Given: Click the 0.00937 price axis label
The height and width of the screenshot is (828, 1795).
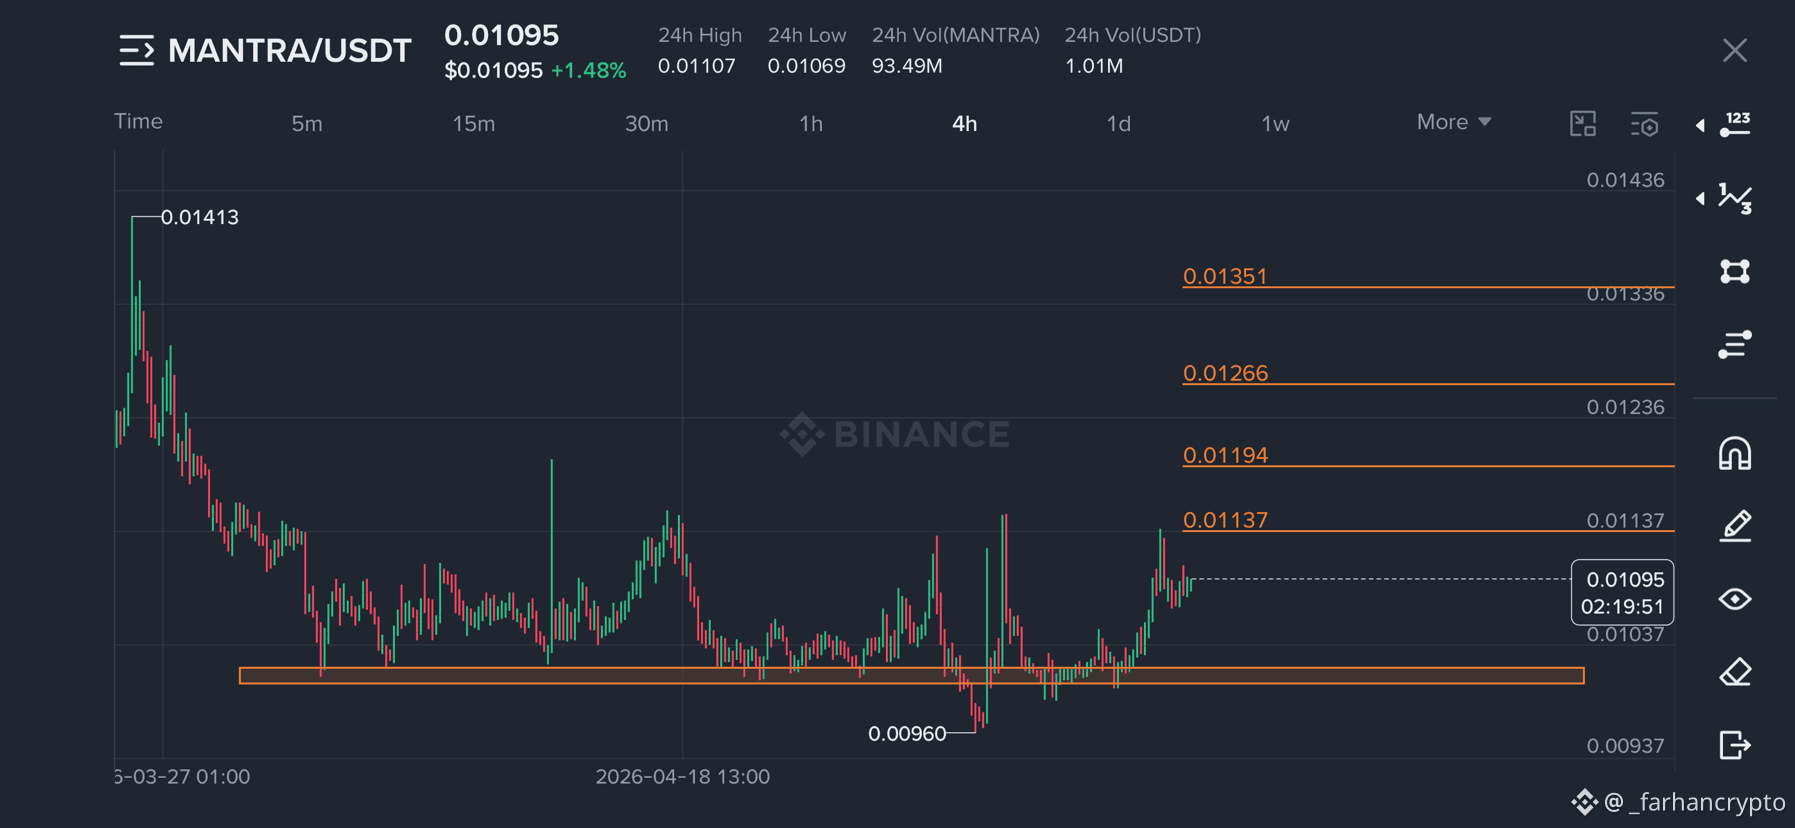Looking at the screenshot, I should click(1626, 746).
